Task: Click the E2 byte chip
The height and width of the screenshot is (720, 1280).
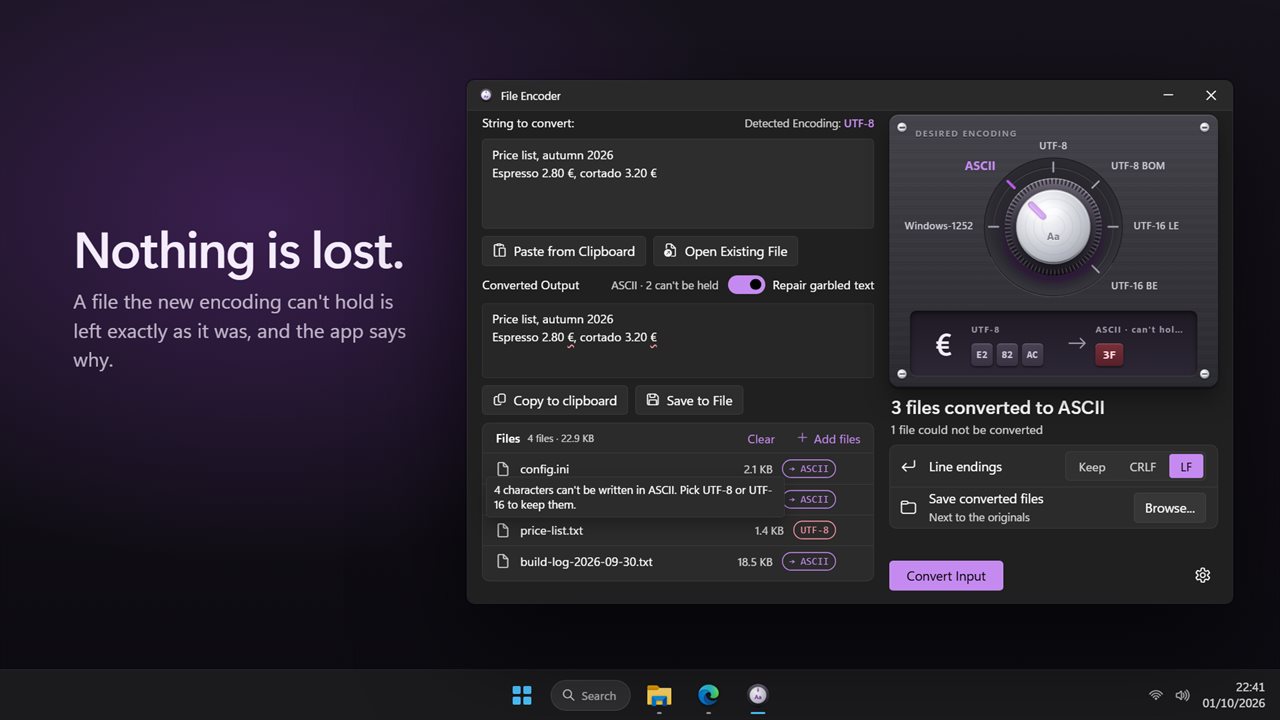Action: click(x=982, y=354)
